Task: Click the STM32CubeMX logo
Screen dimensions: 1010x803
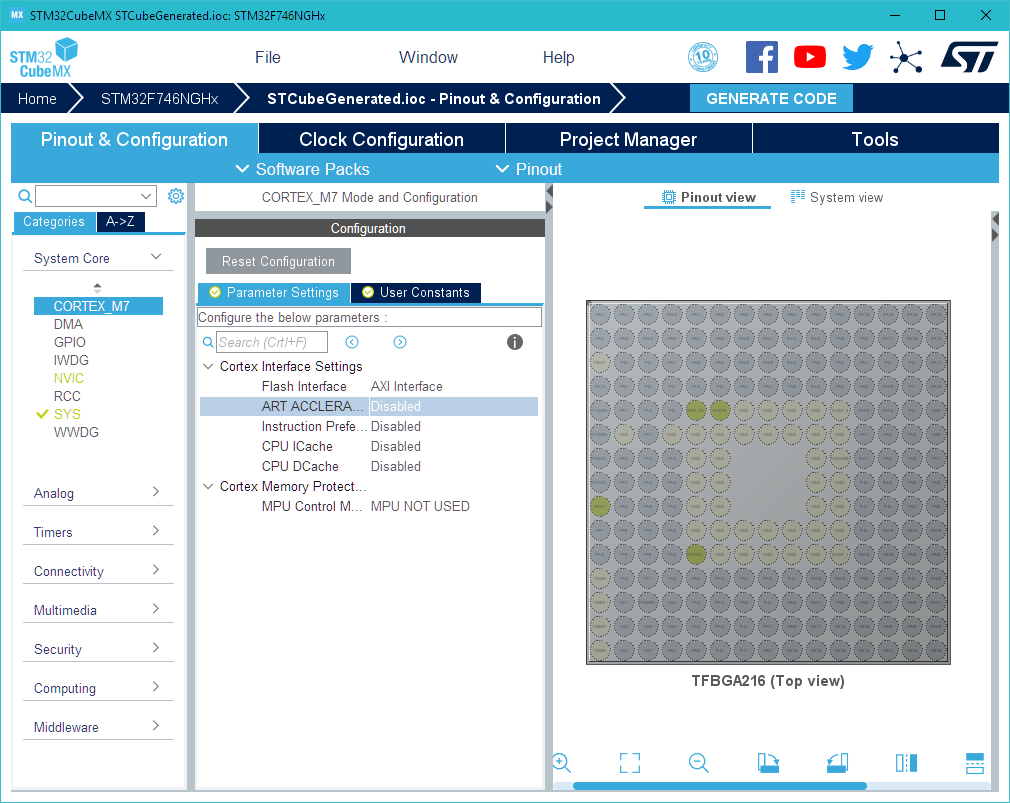Action: (x=44, y=58)
